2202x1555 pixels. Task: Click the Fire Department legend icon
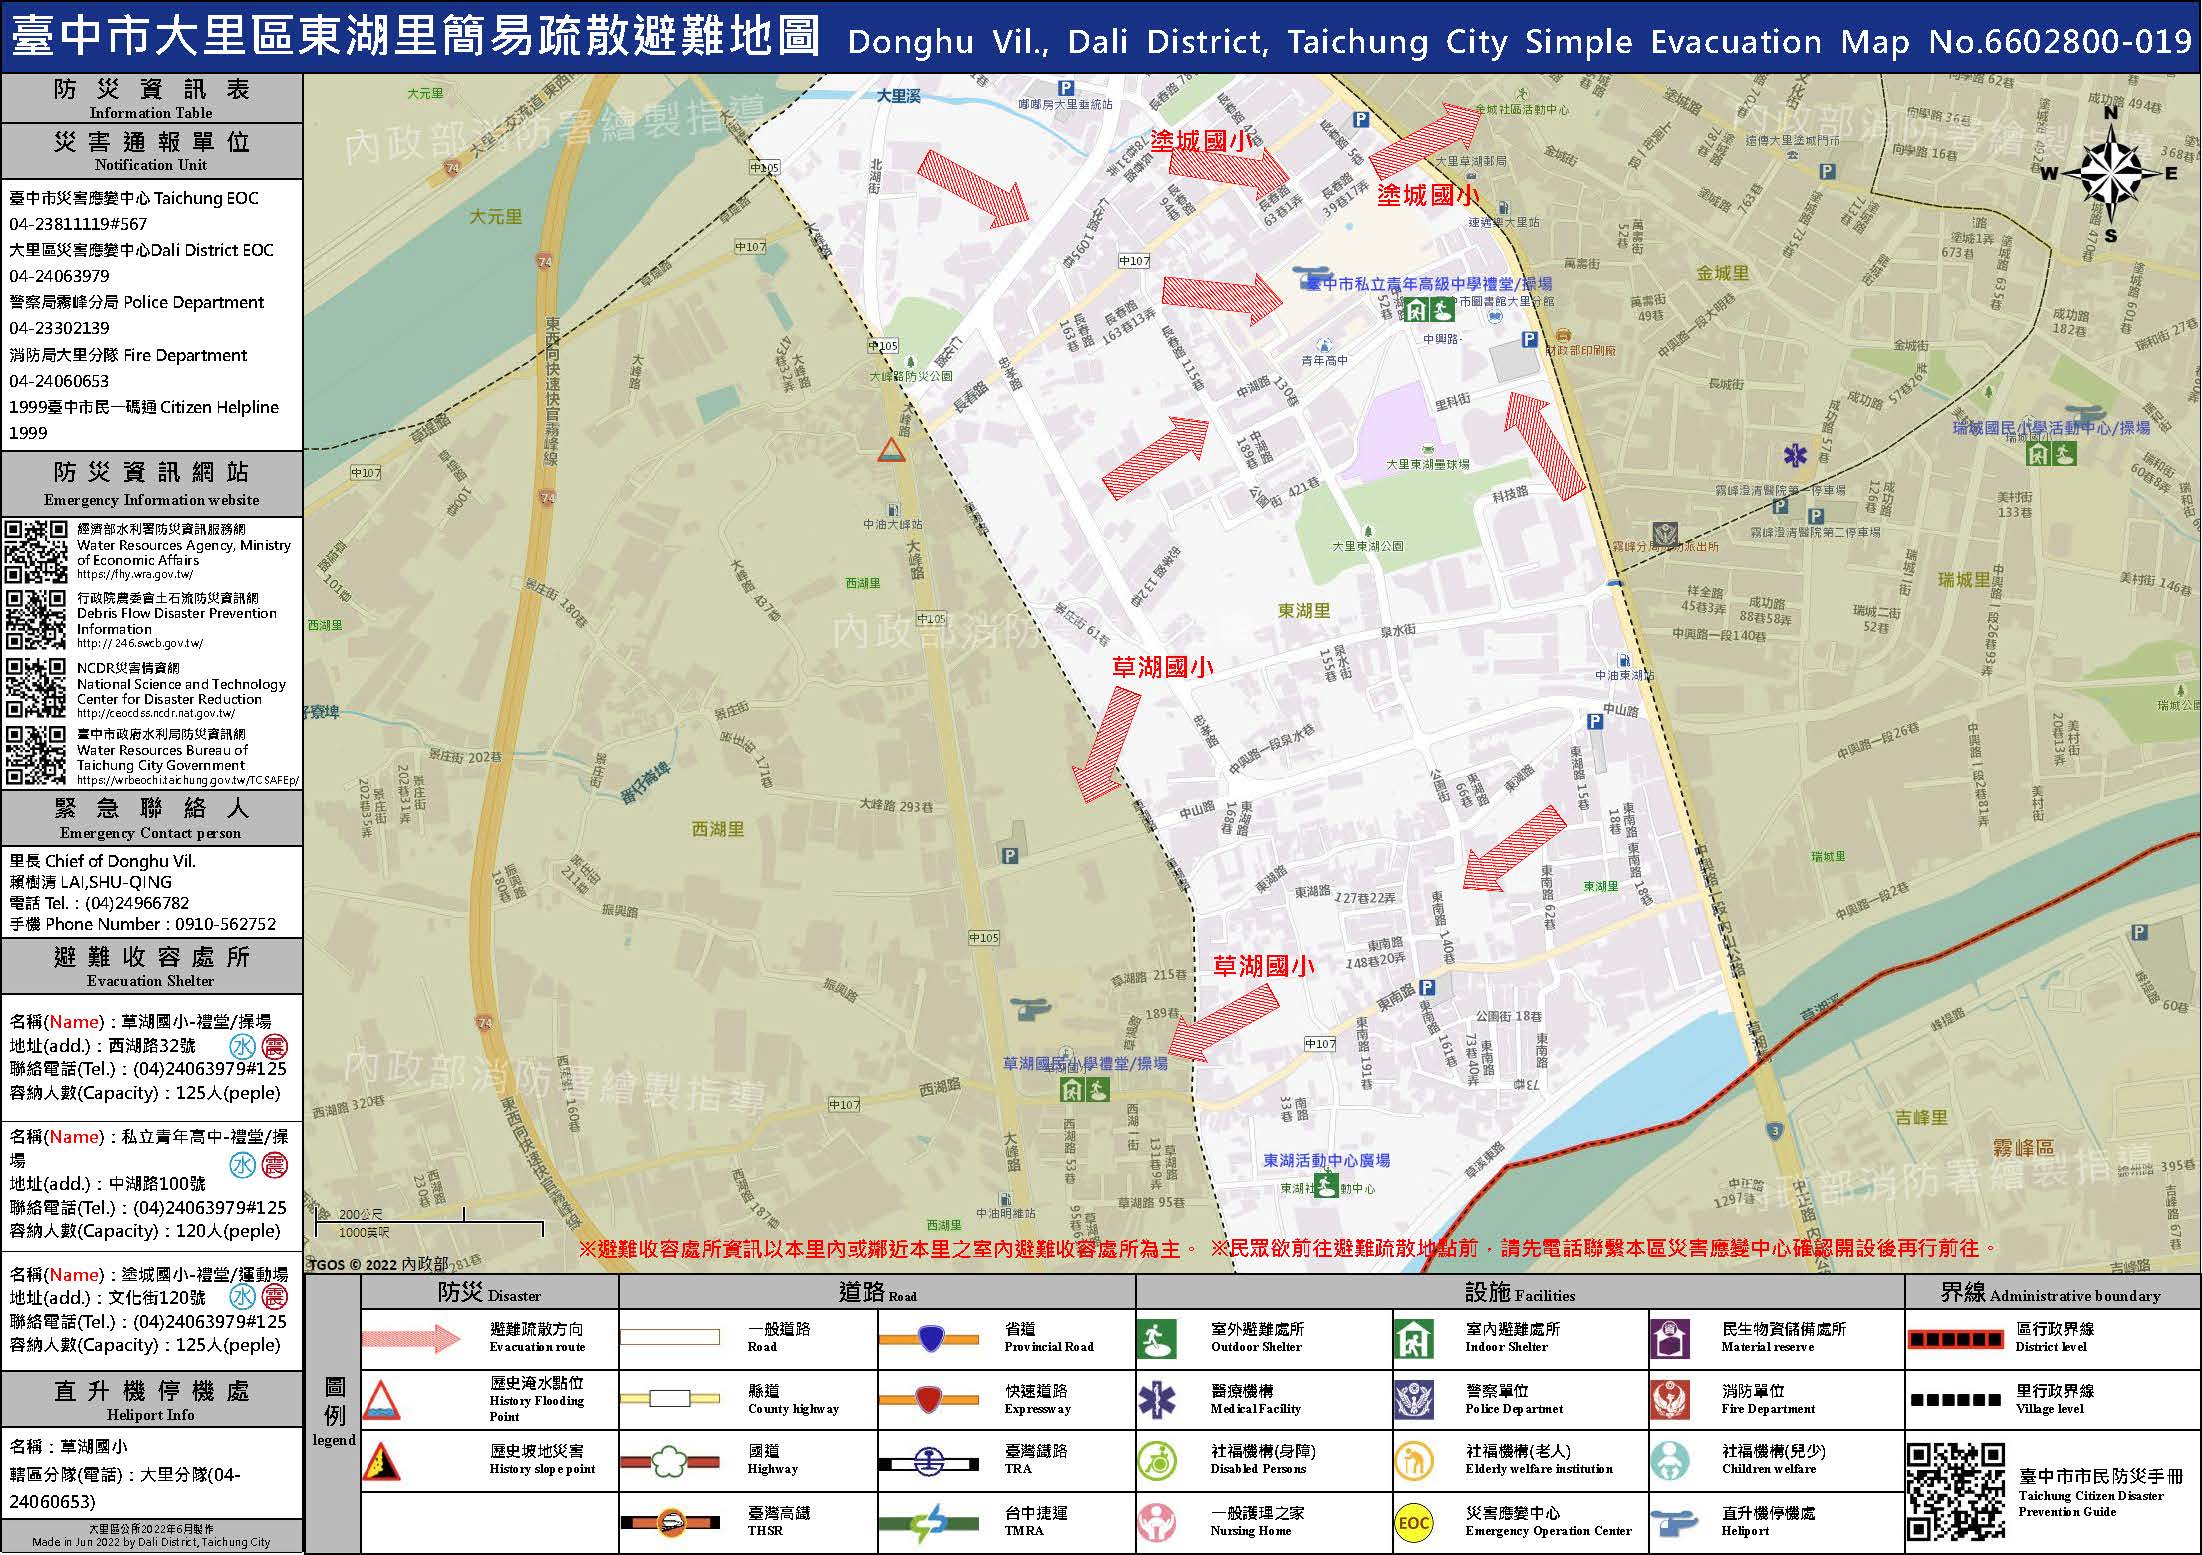click(1670, 1400)
